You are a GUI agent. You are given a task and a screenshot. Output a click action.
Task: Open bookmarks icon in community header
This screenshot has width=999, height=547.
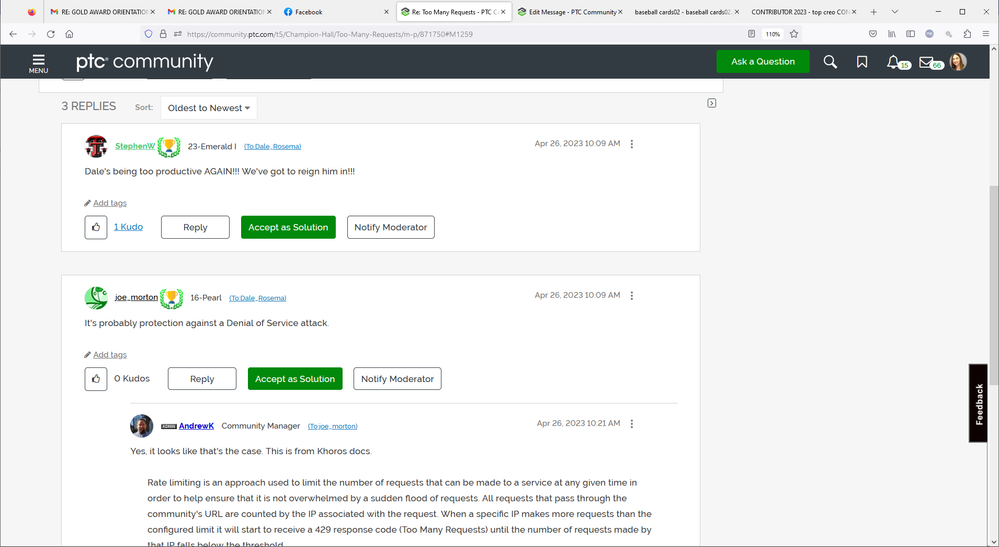(862, 62)
